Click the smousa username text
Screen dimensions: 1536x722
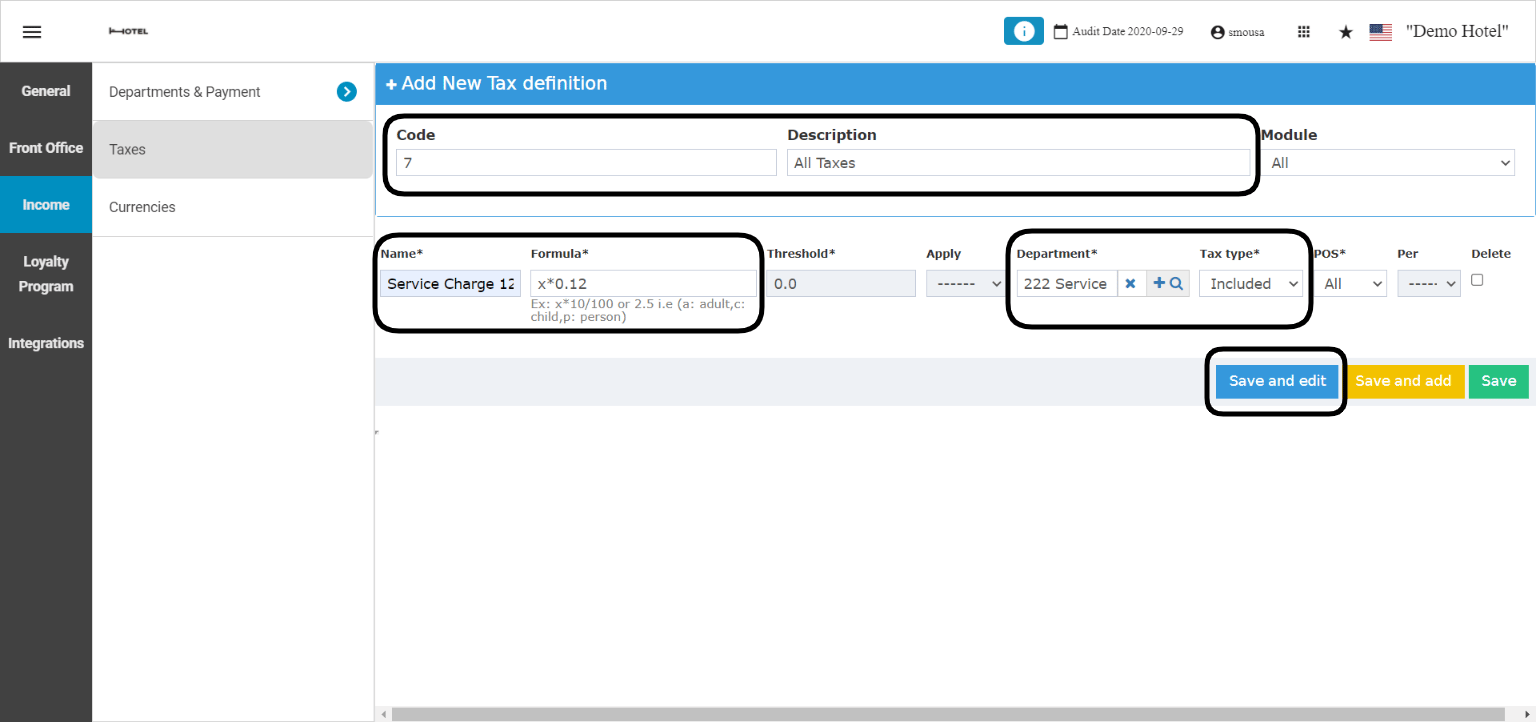pos(1246,32)
